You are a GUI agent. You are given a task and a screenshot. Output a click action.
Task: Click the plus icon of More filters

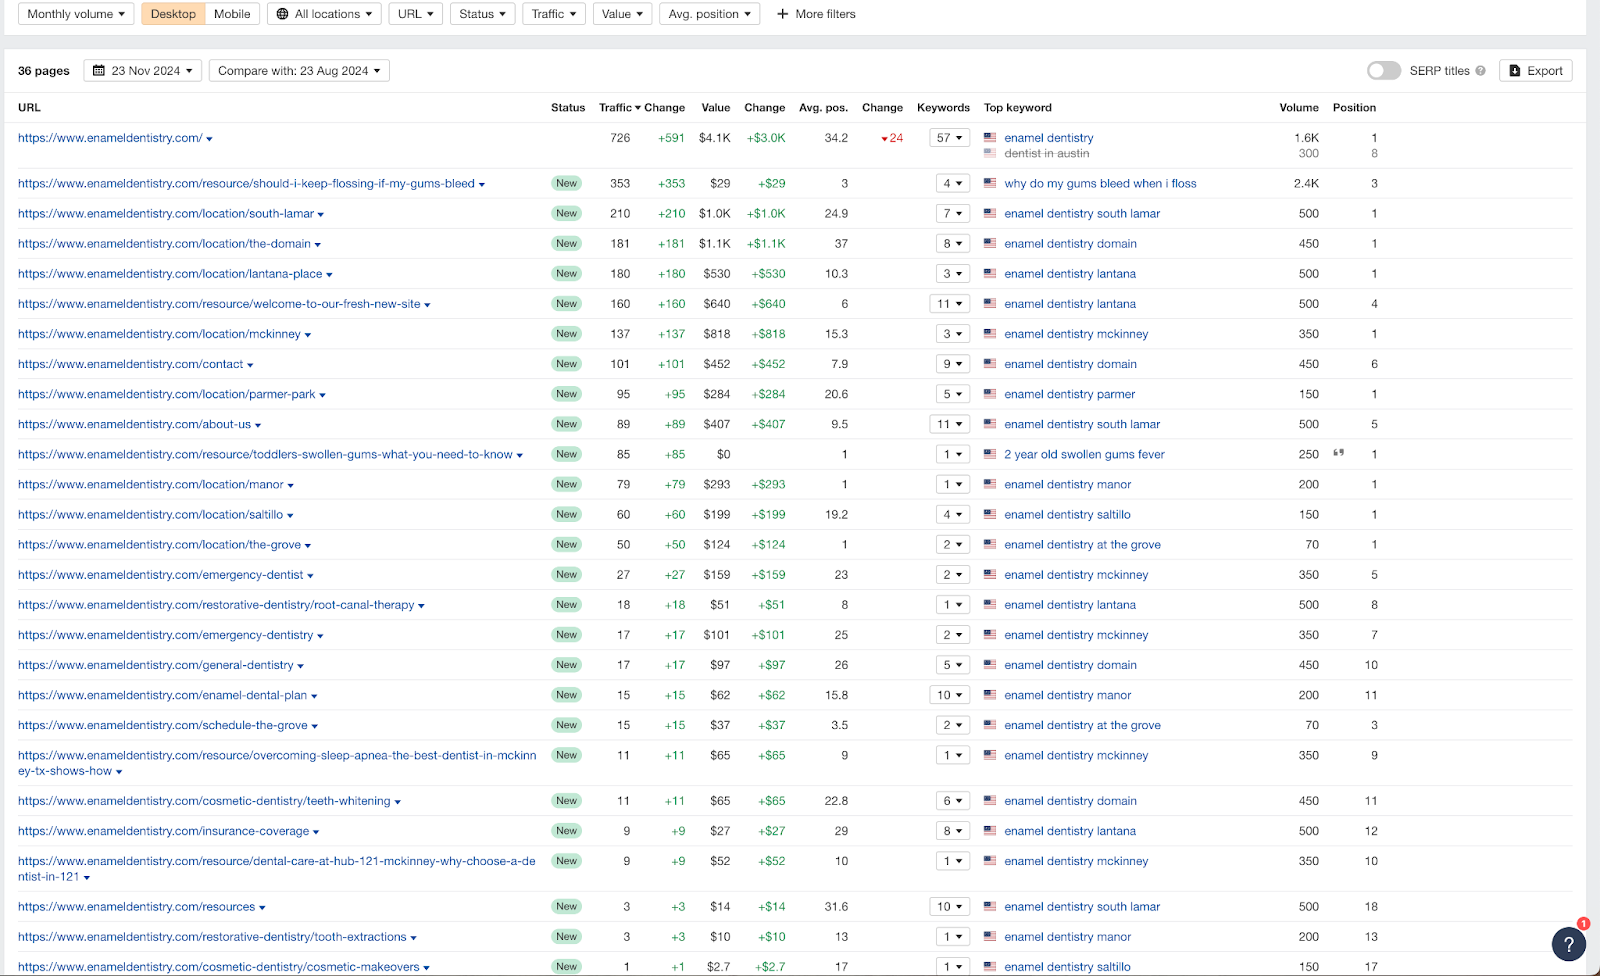(x=783, y=14)
